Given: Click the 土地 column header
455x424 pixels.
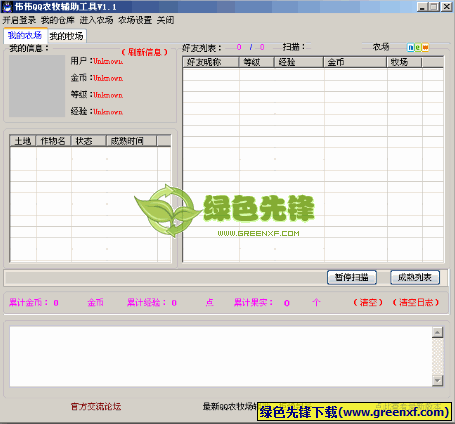Looking at the screenshot, I should (x=23, y=141).
